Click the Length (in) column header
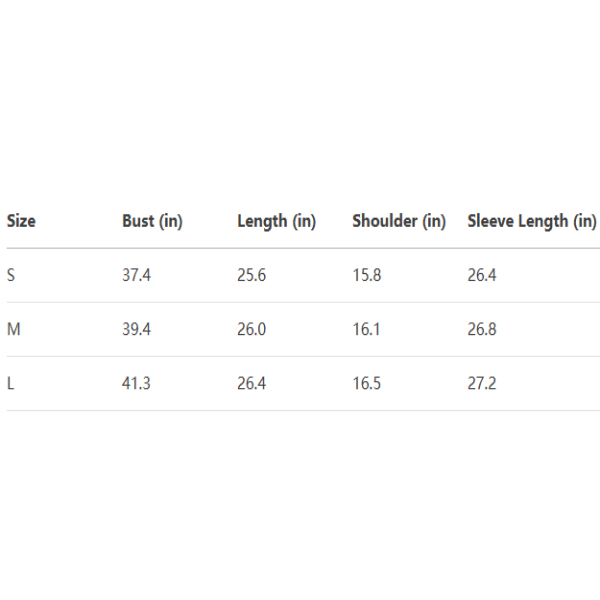Image resolution: width=600 pixels, height=600 pixels. [276, 221]
